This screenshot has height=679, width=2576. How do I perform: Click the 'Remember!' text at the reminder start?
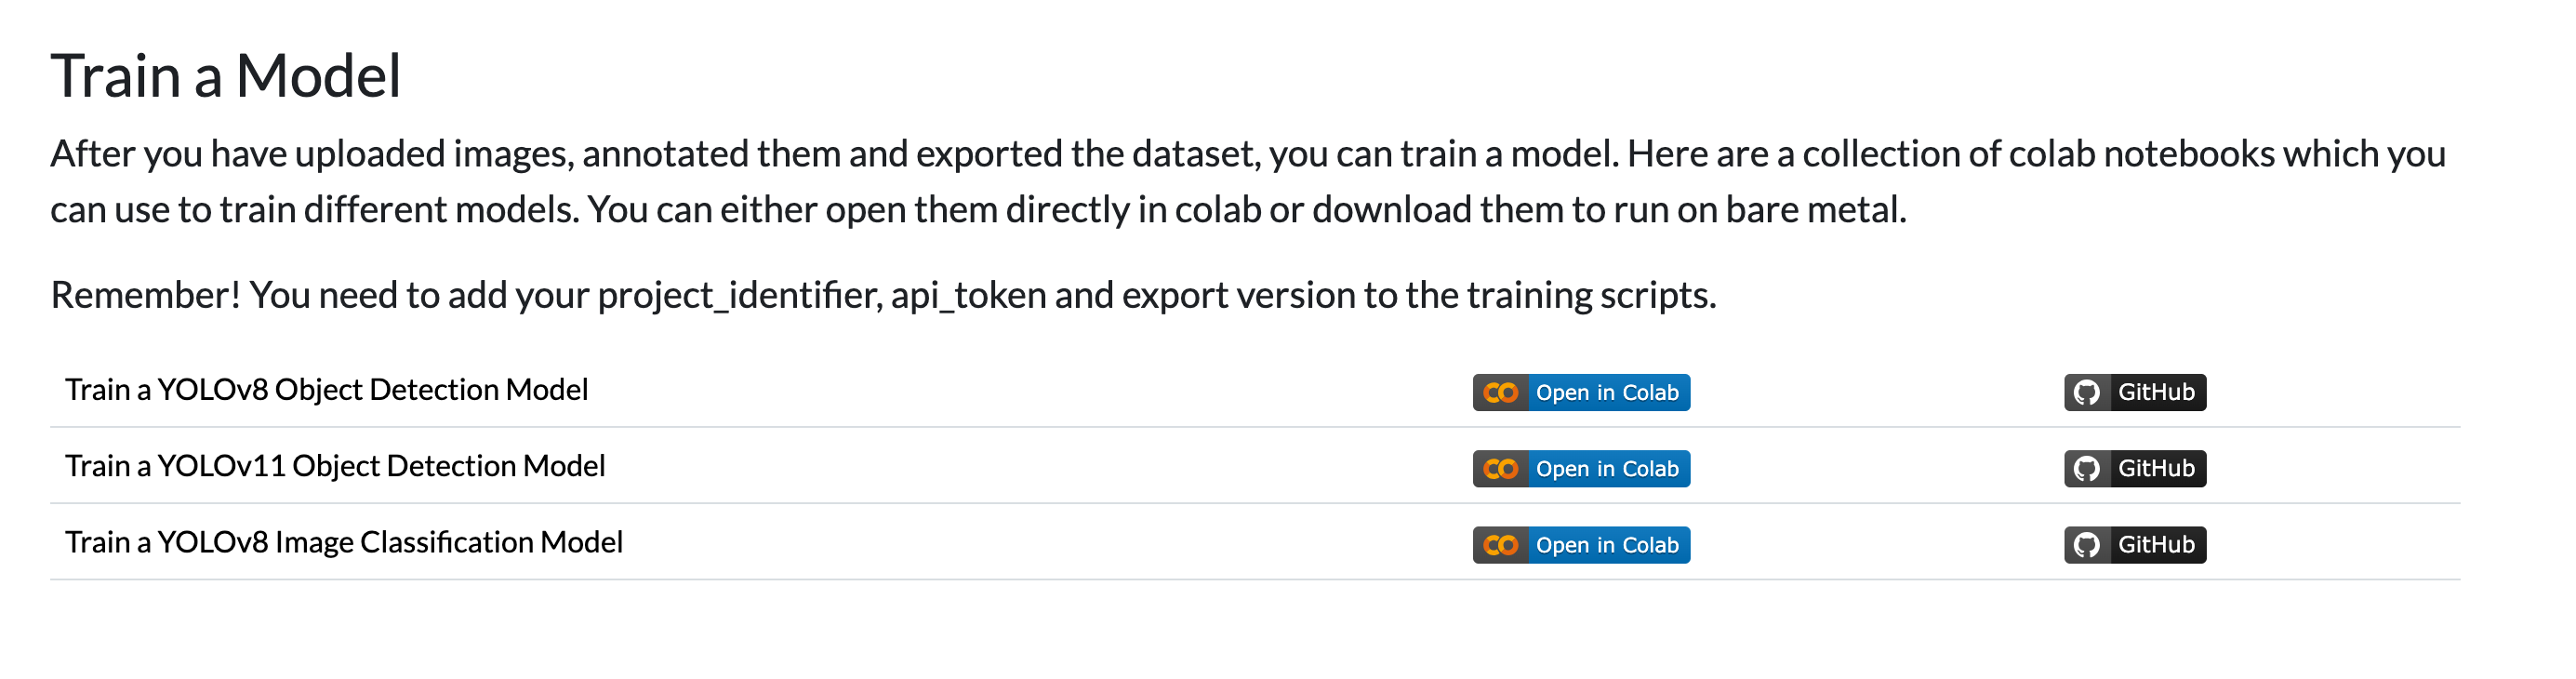(146, 295)
